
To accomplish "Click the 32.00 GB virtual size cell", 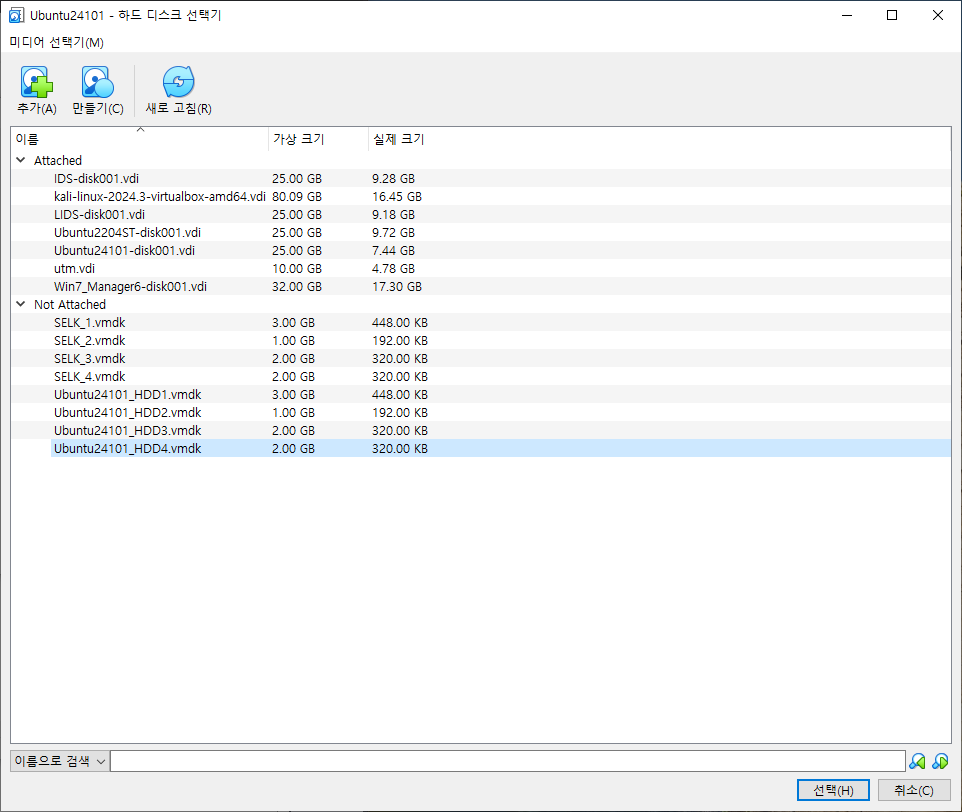I will [297, 286].
